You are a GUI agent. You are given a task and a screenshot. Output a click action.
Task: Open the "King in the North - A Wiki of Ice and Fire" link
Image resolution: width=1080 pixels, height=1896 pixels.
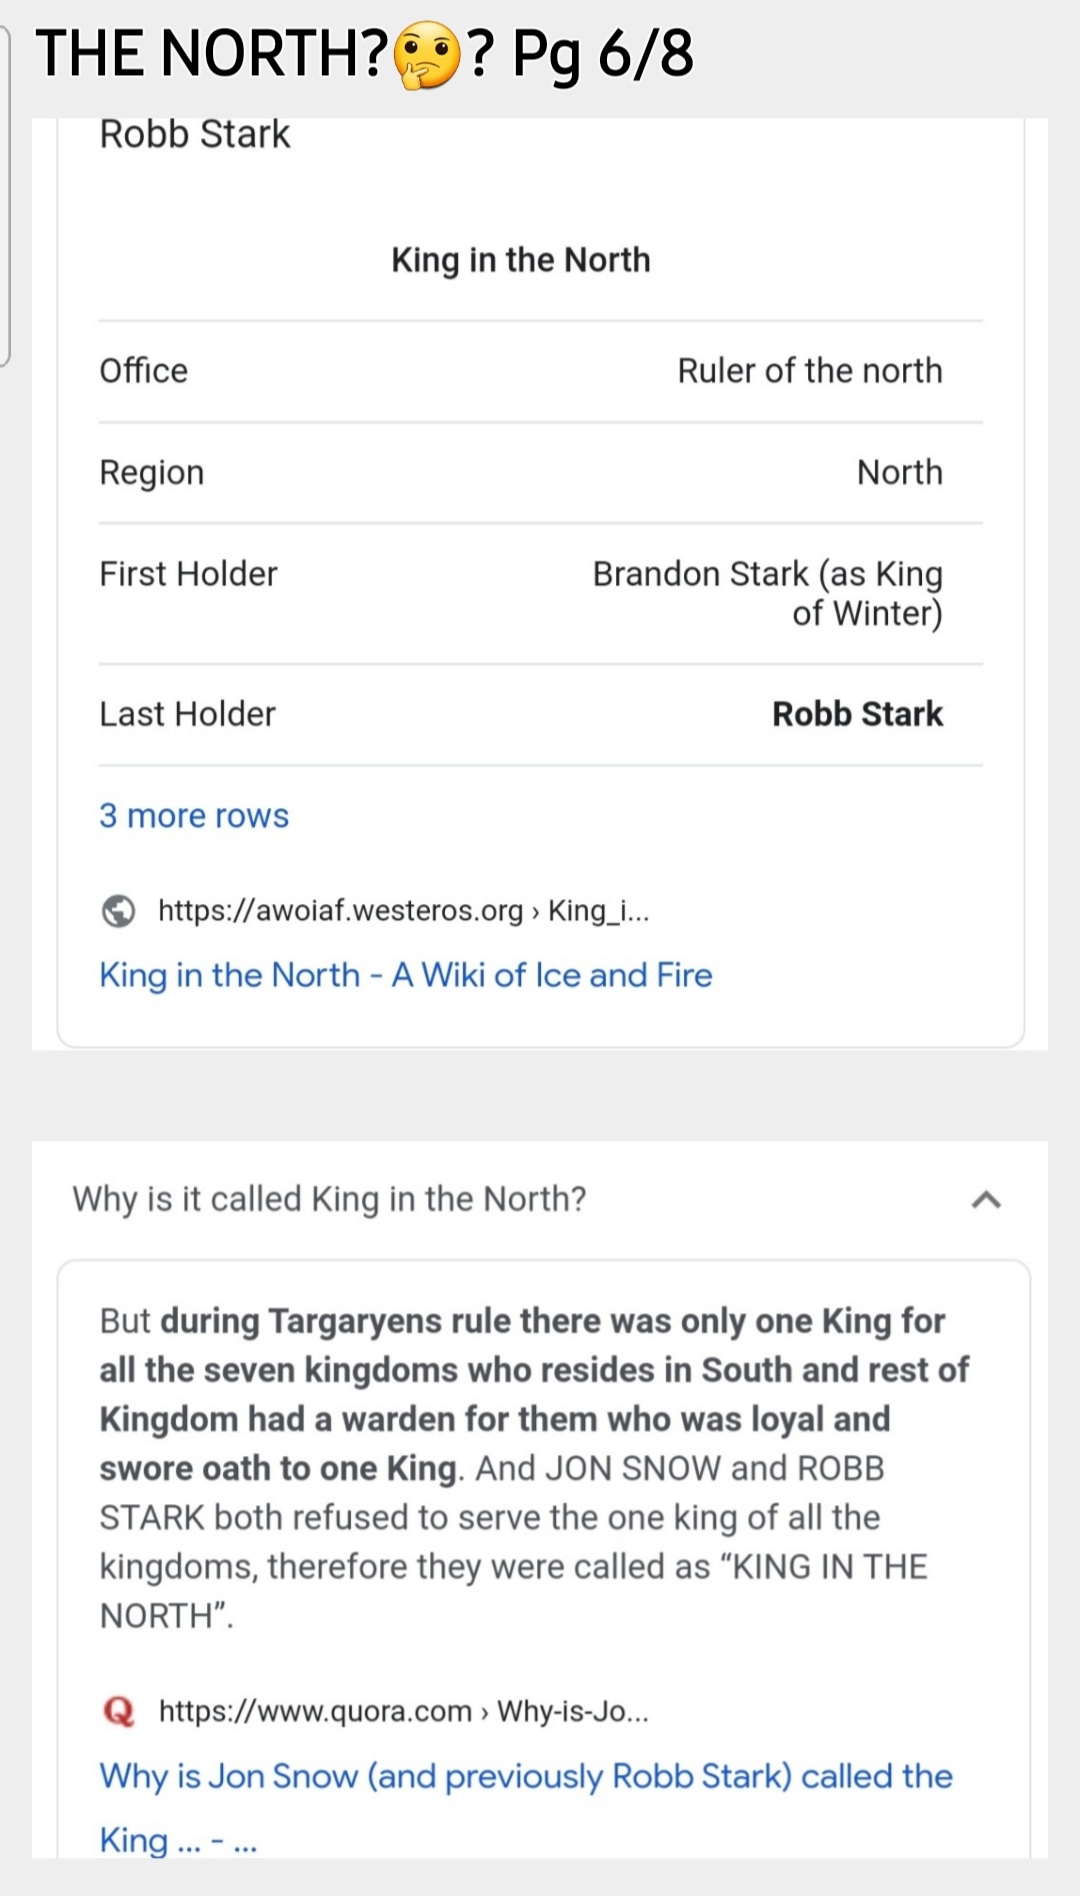point(405,975)
